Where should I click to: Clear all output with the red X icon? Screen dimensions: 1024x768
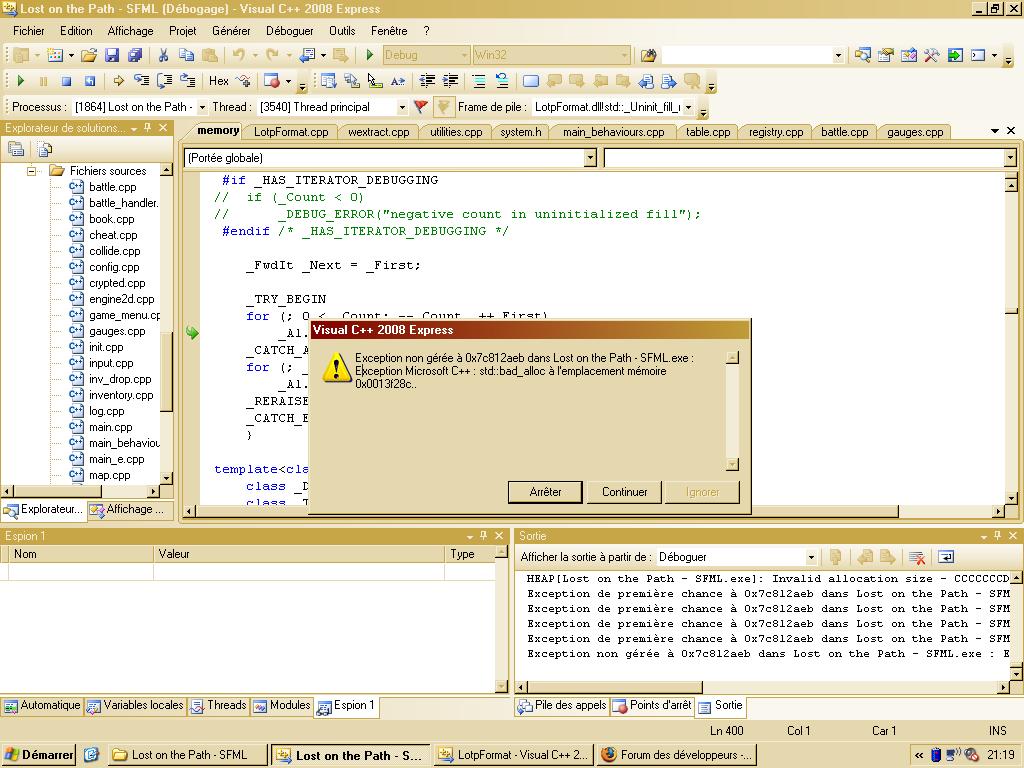(917, 557)
